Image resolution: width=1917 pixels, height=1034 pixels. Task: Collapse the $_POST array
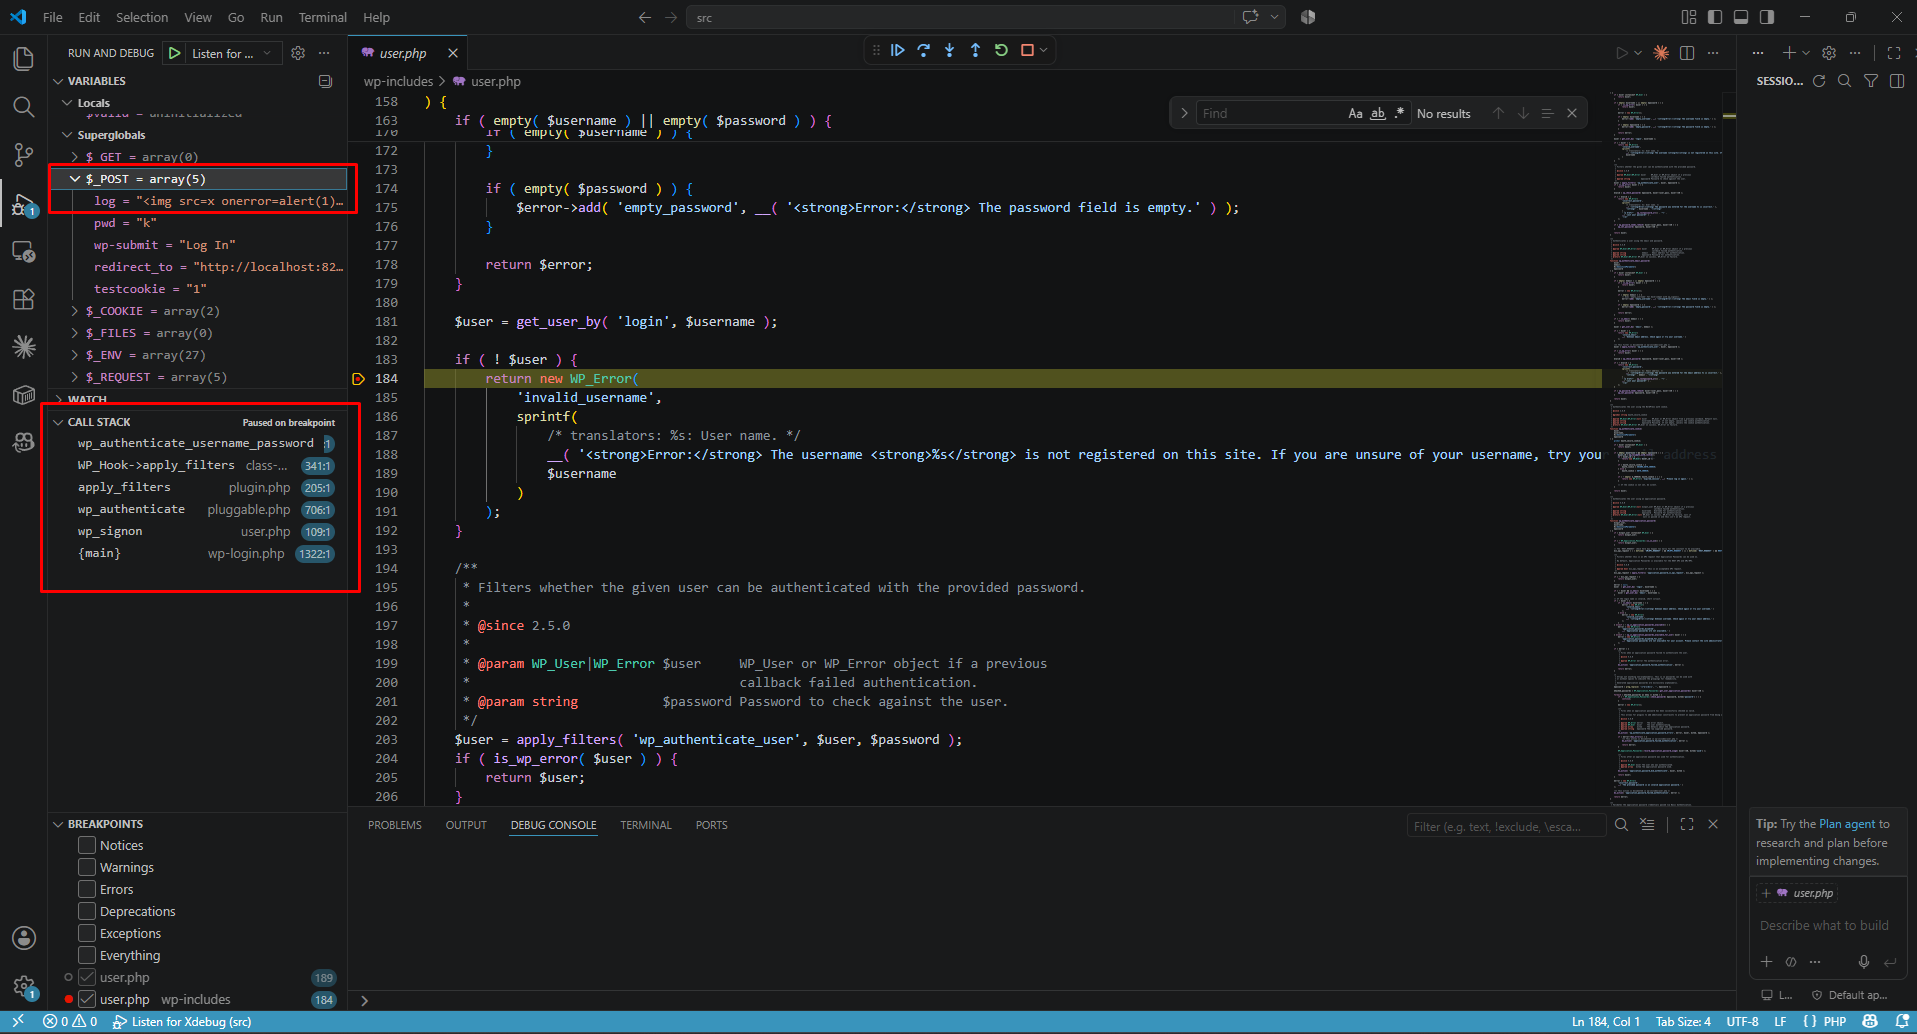(x=75, y=179)
